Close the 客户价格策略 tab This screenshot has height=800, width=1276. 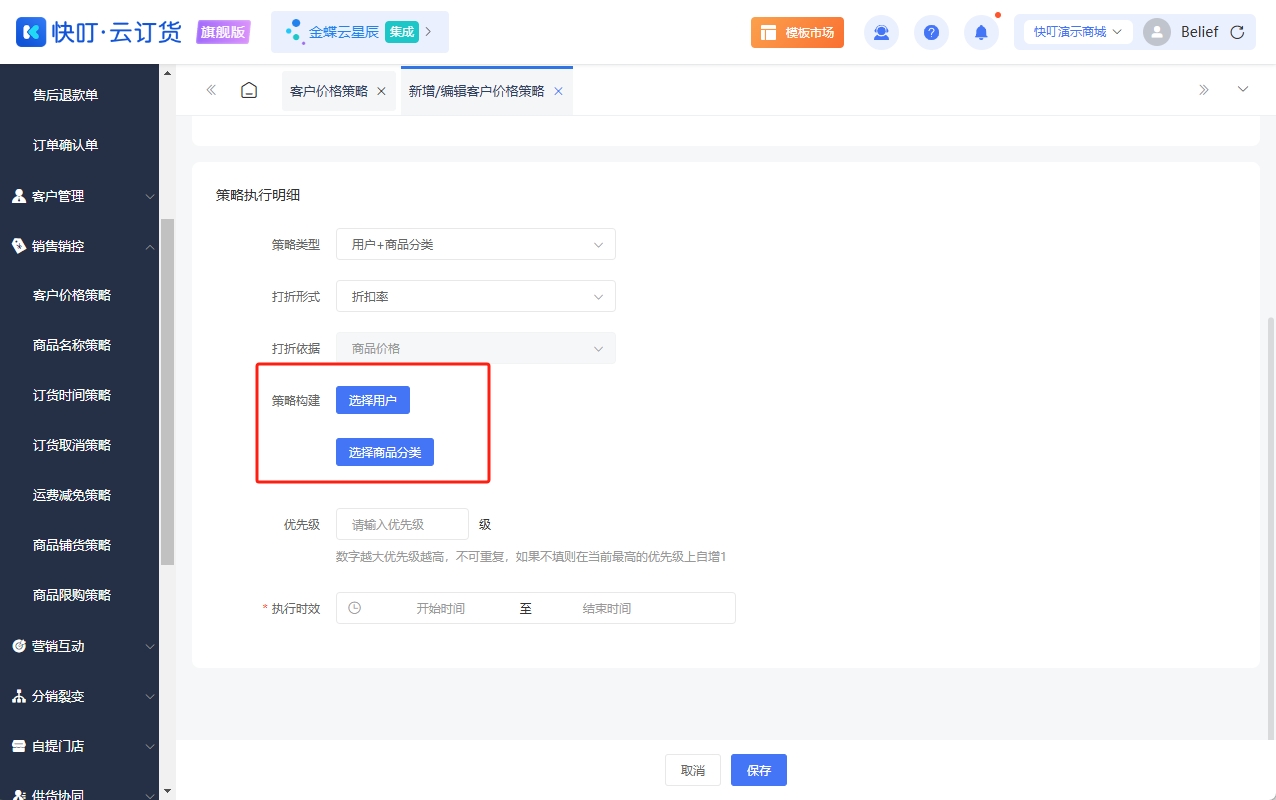click(x=381, y=91)
